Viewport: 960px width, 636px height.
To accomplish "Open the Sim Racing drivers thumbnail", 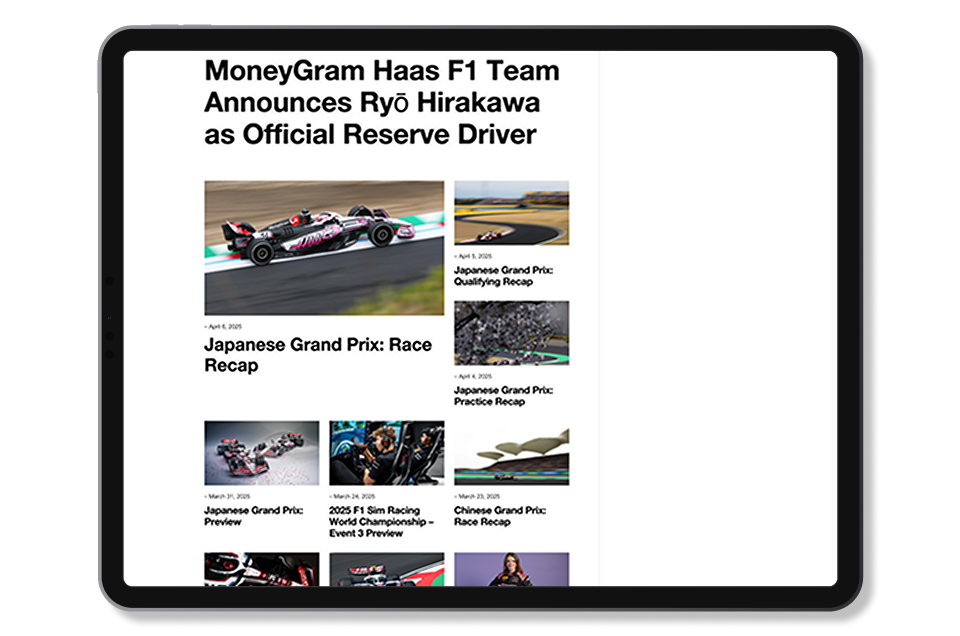I will [386, 453].
